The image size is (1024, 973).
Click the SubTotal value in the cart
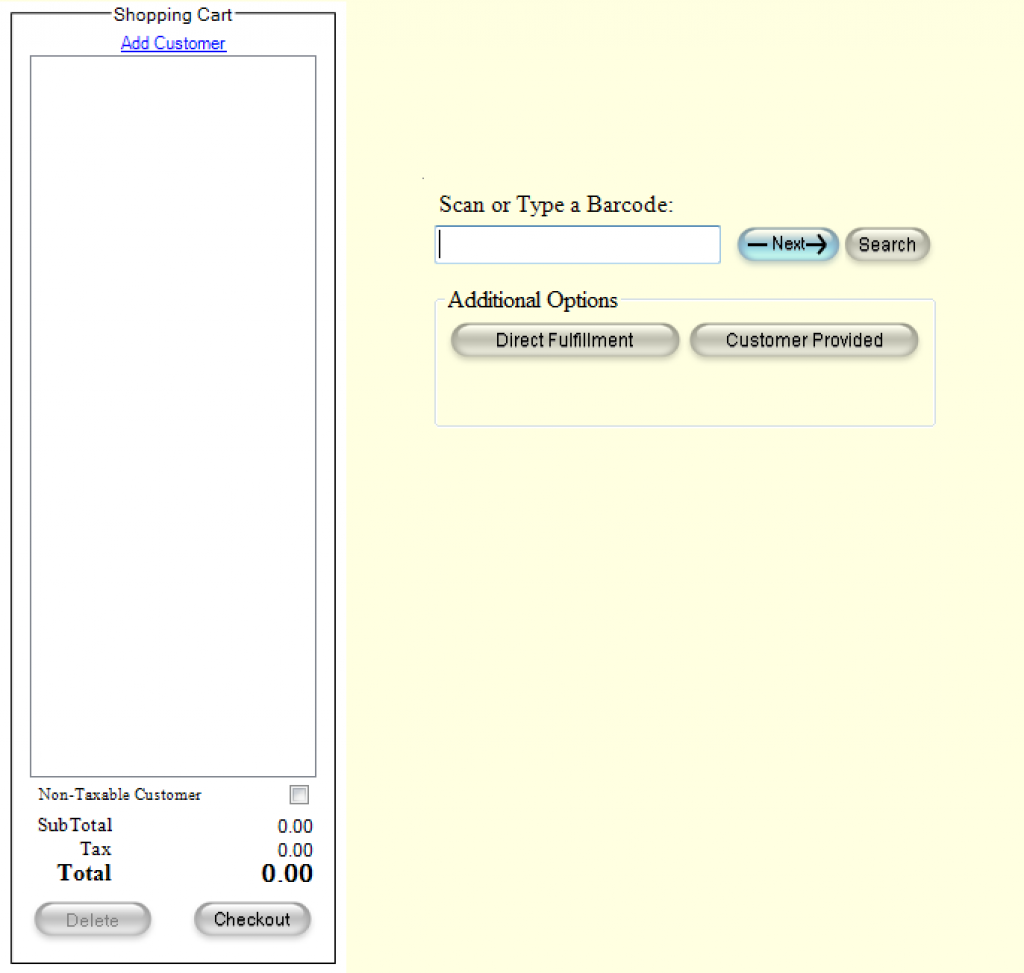(x=294, y=826)
